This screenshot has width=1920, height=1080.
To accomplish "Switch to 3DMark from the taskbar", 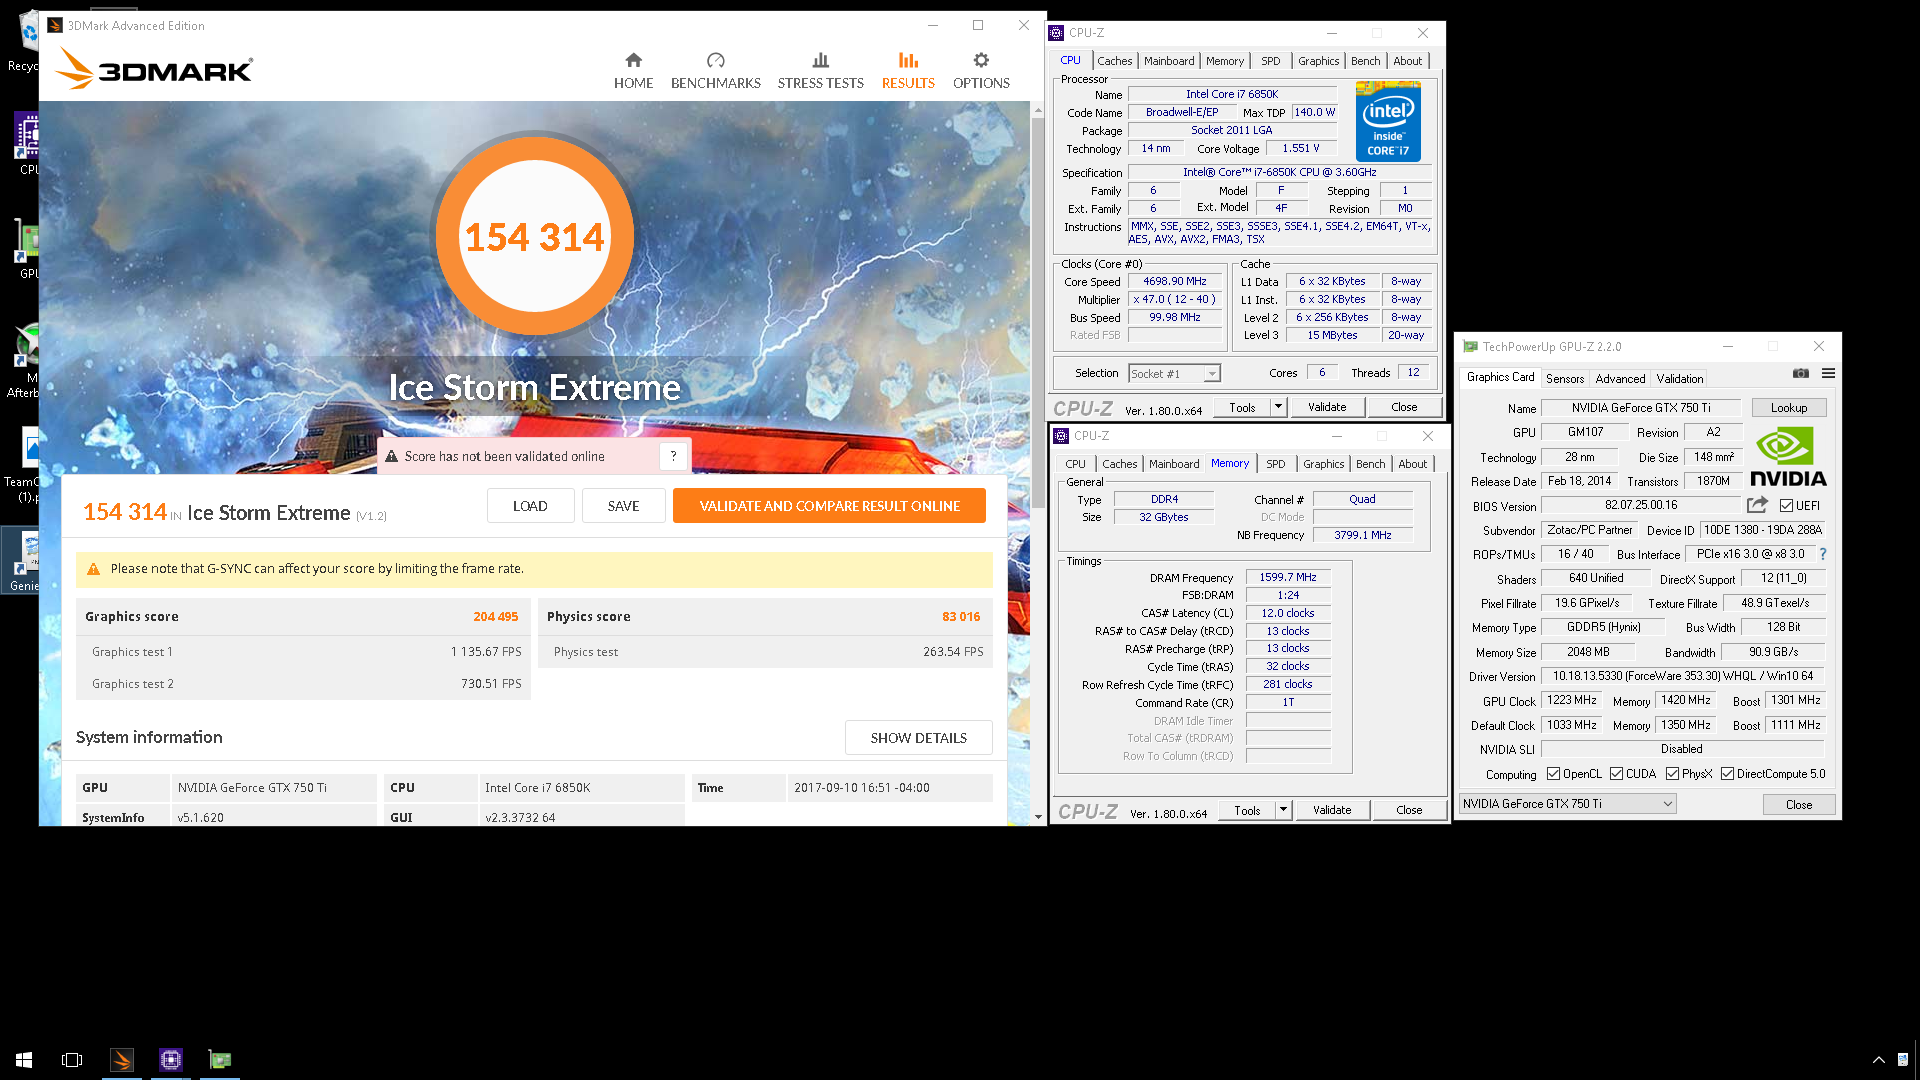I will [121, 1059].
